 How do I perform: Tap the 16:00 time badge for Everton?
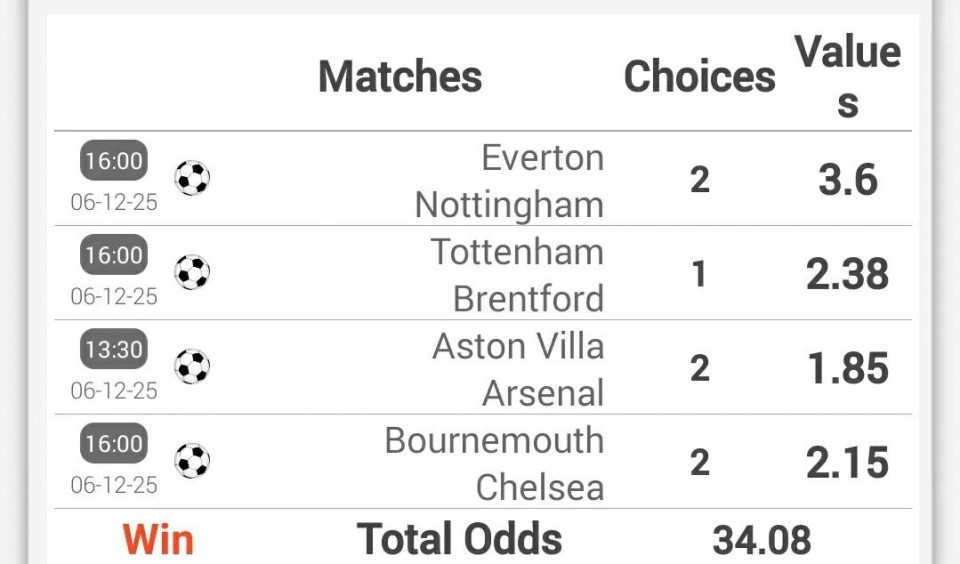114,160
